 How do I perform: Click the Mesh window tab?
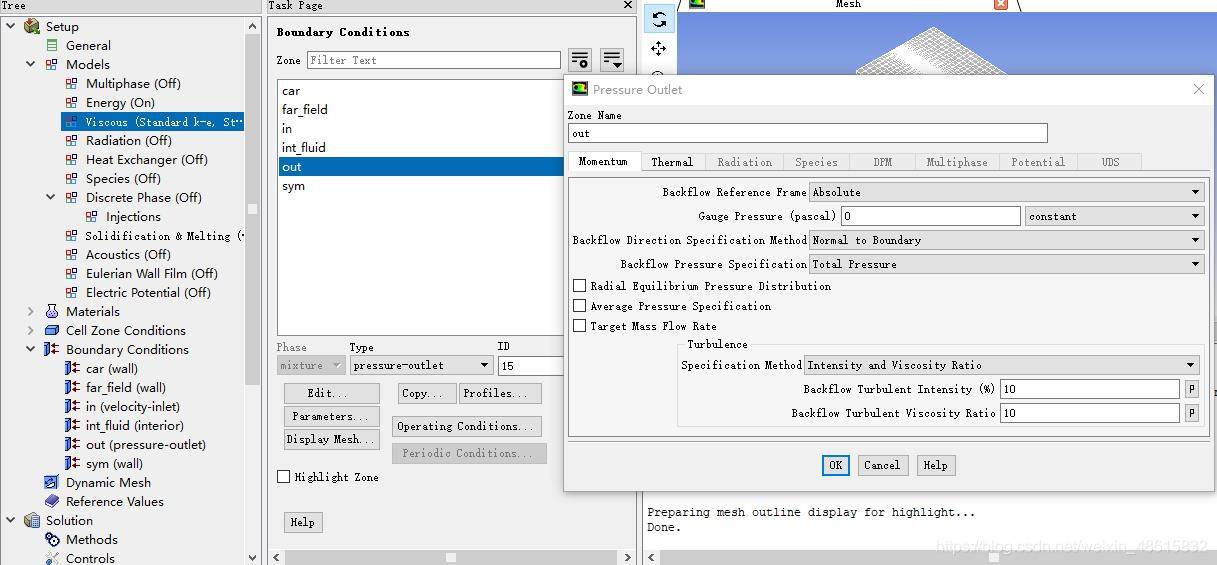point(848,4)
